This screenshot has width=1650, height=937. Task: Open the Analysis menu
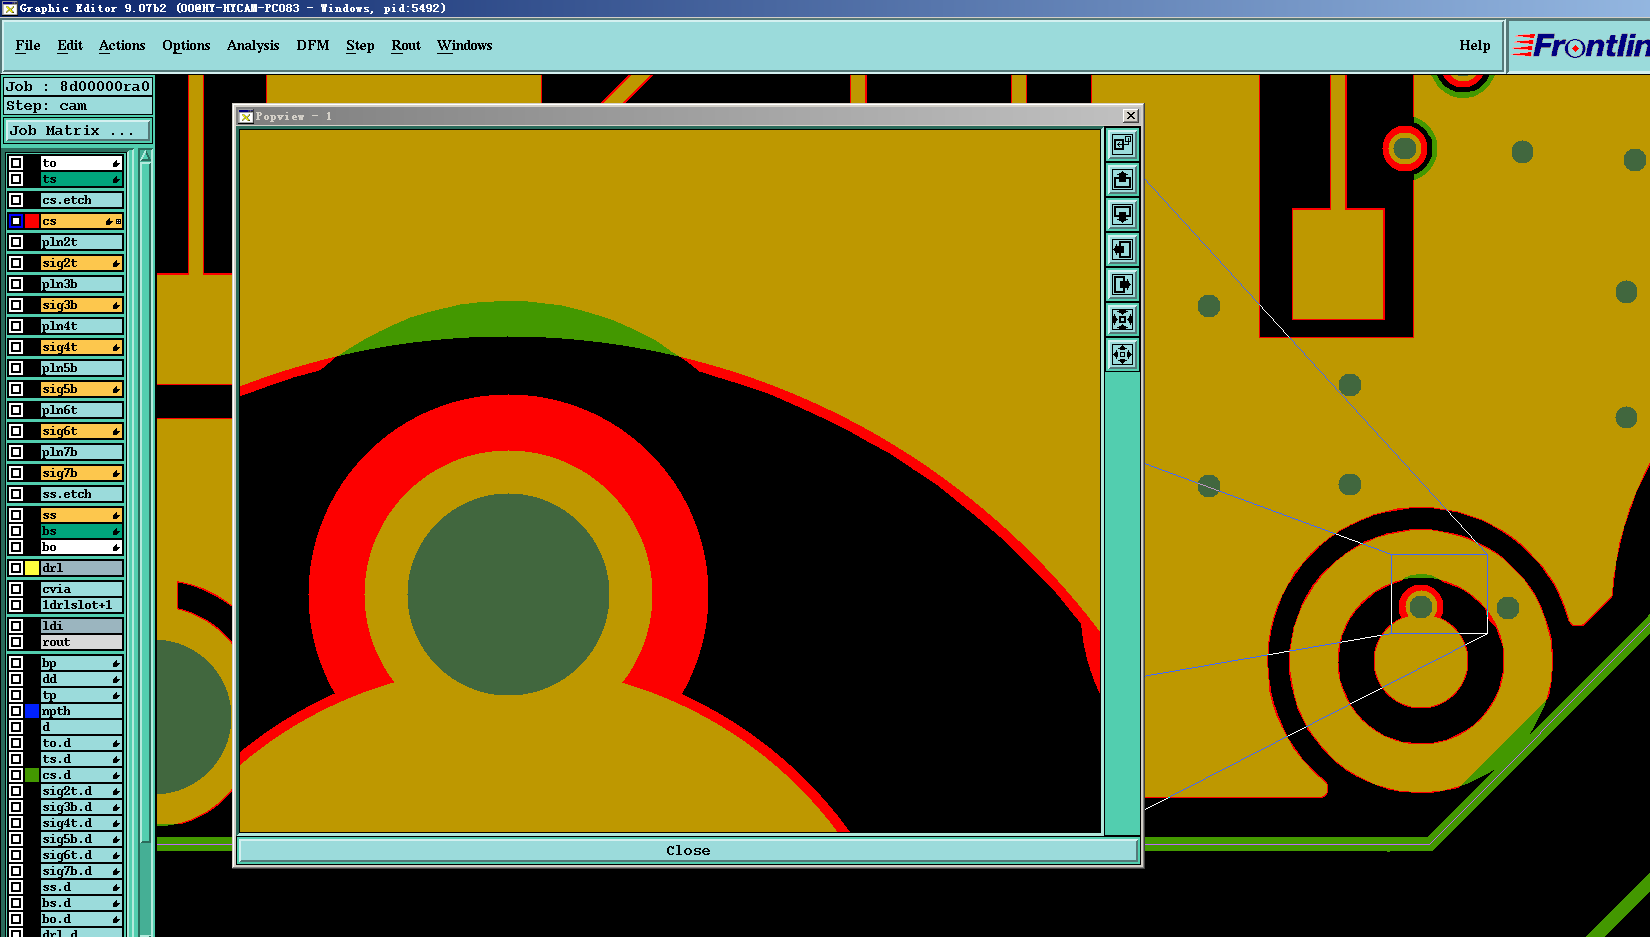(253, 46)
